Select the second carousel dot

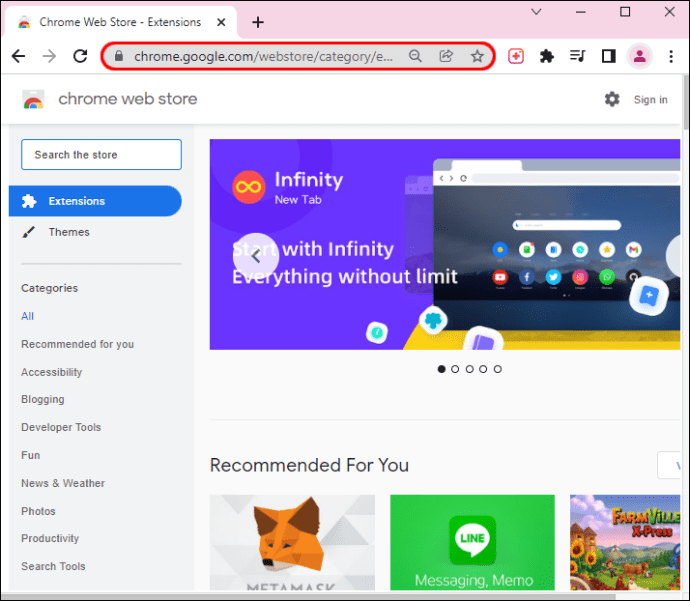tap(455, 369)
